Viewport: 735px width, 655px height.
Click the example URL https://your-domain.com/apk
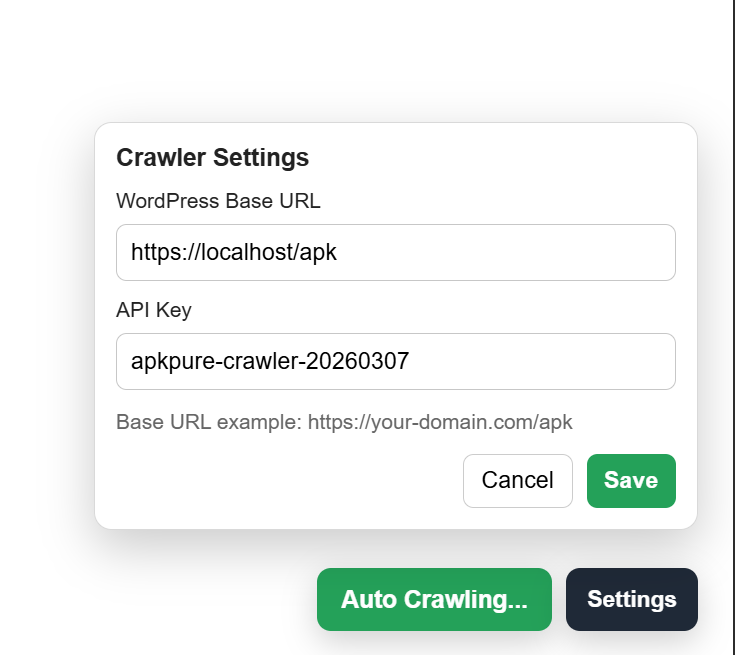click(x=440, y=422)
